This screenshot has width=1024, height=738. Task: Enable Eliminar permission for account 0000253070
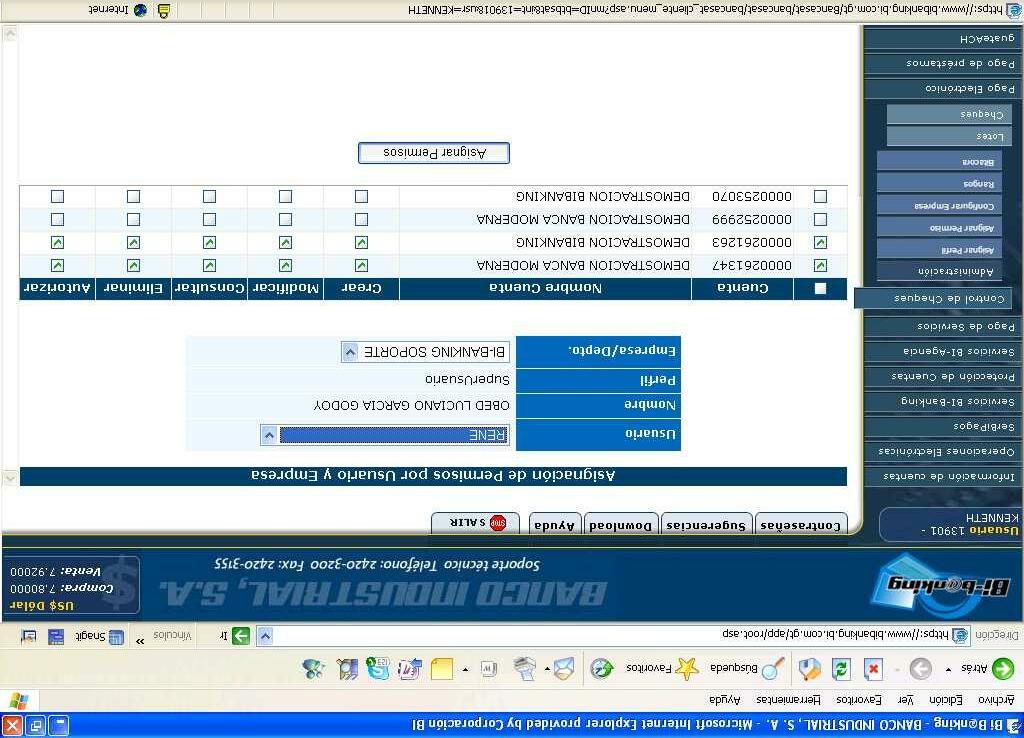coord(133,196)
